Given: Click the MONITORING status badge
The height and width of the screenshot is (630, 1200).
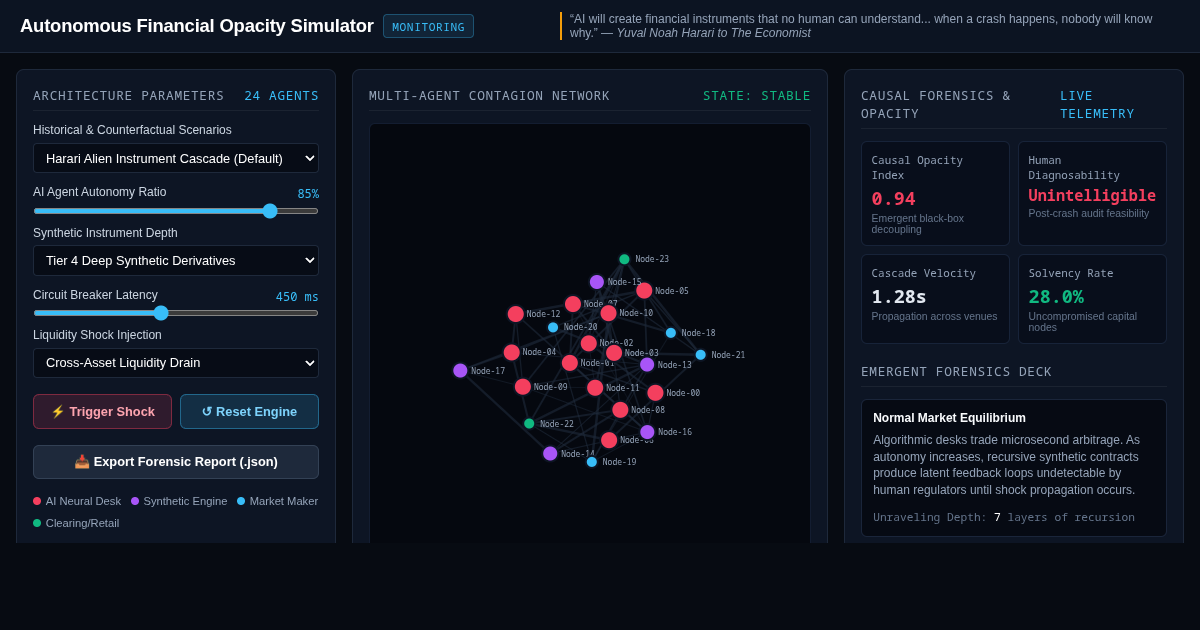Looking at the screenshot, I should click(428, 26).
